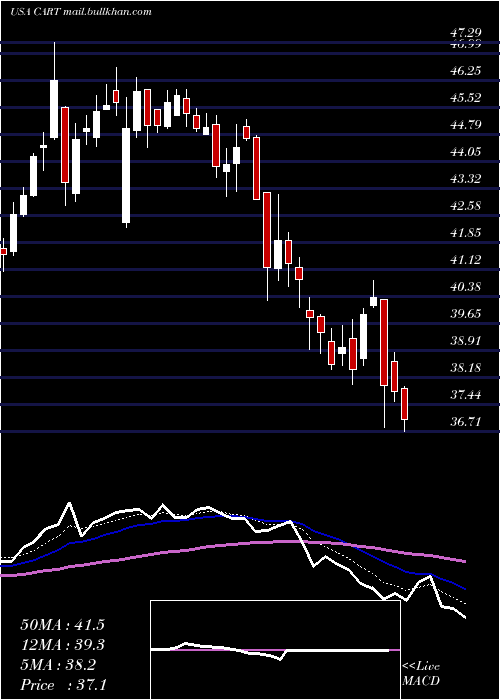
Task: Select the 36.71 price axis label
Action: pos(465,421)
